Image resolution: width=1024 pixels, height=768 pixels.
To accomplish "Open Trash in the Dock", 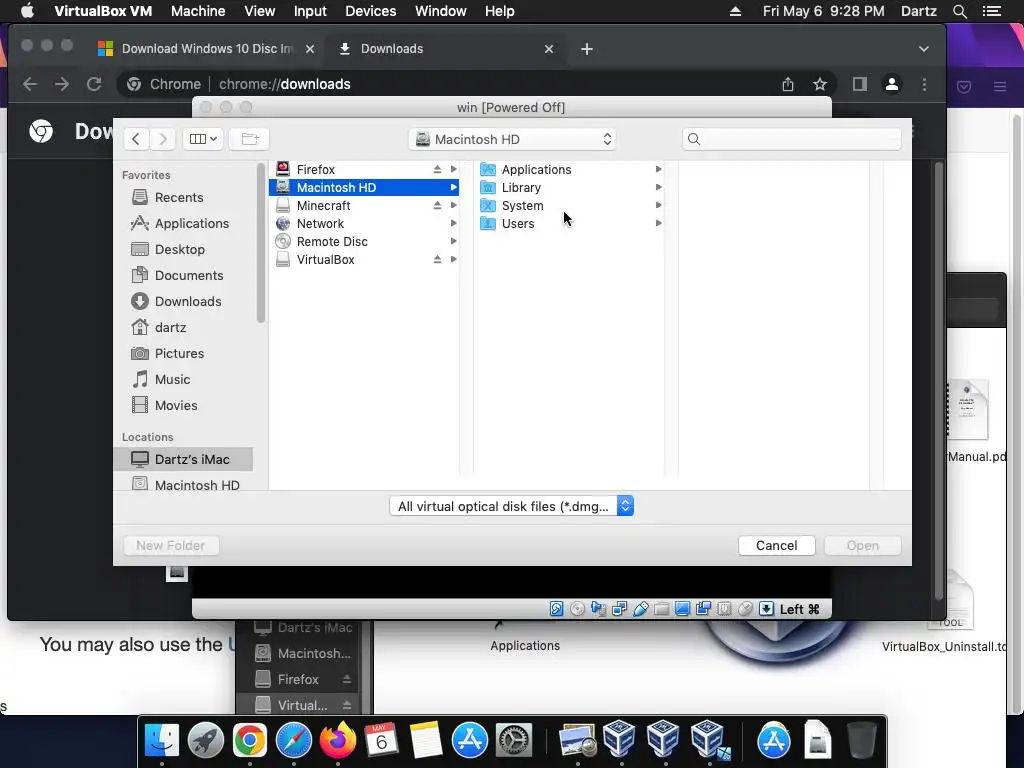I will pyautogui.click(x=861, y=741).
